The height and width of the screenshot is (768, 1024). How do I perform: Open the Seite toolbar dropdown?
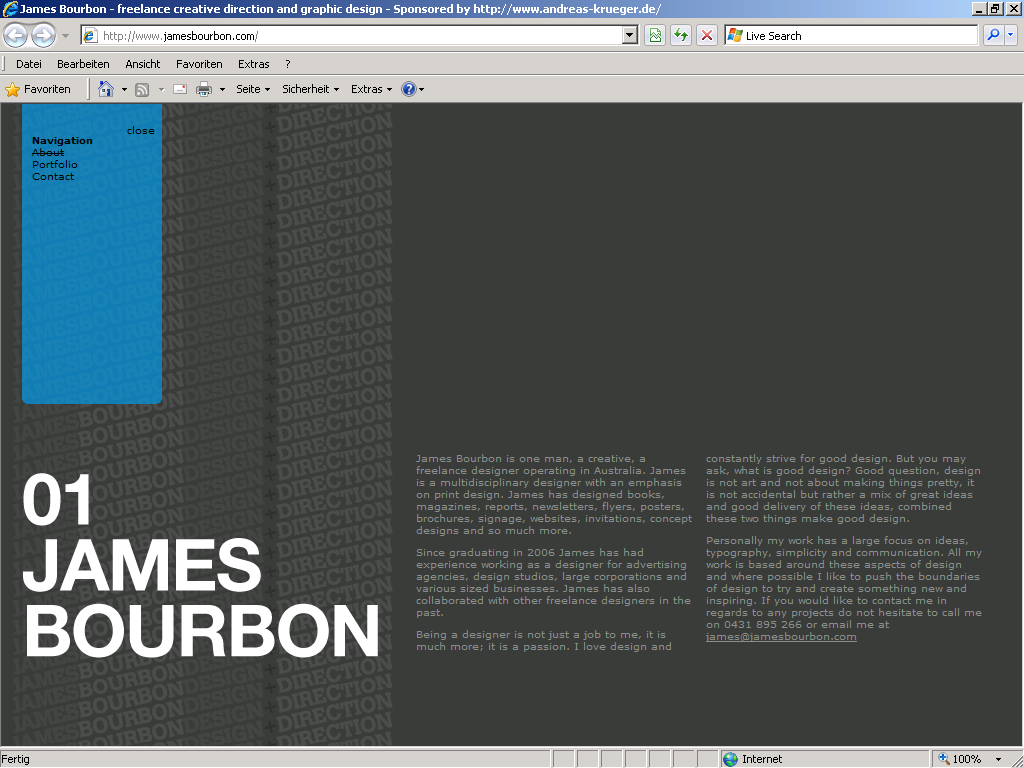[x=252, y=89]
